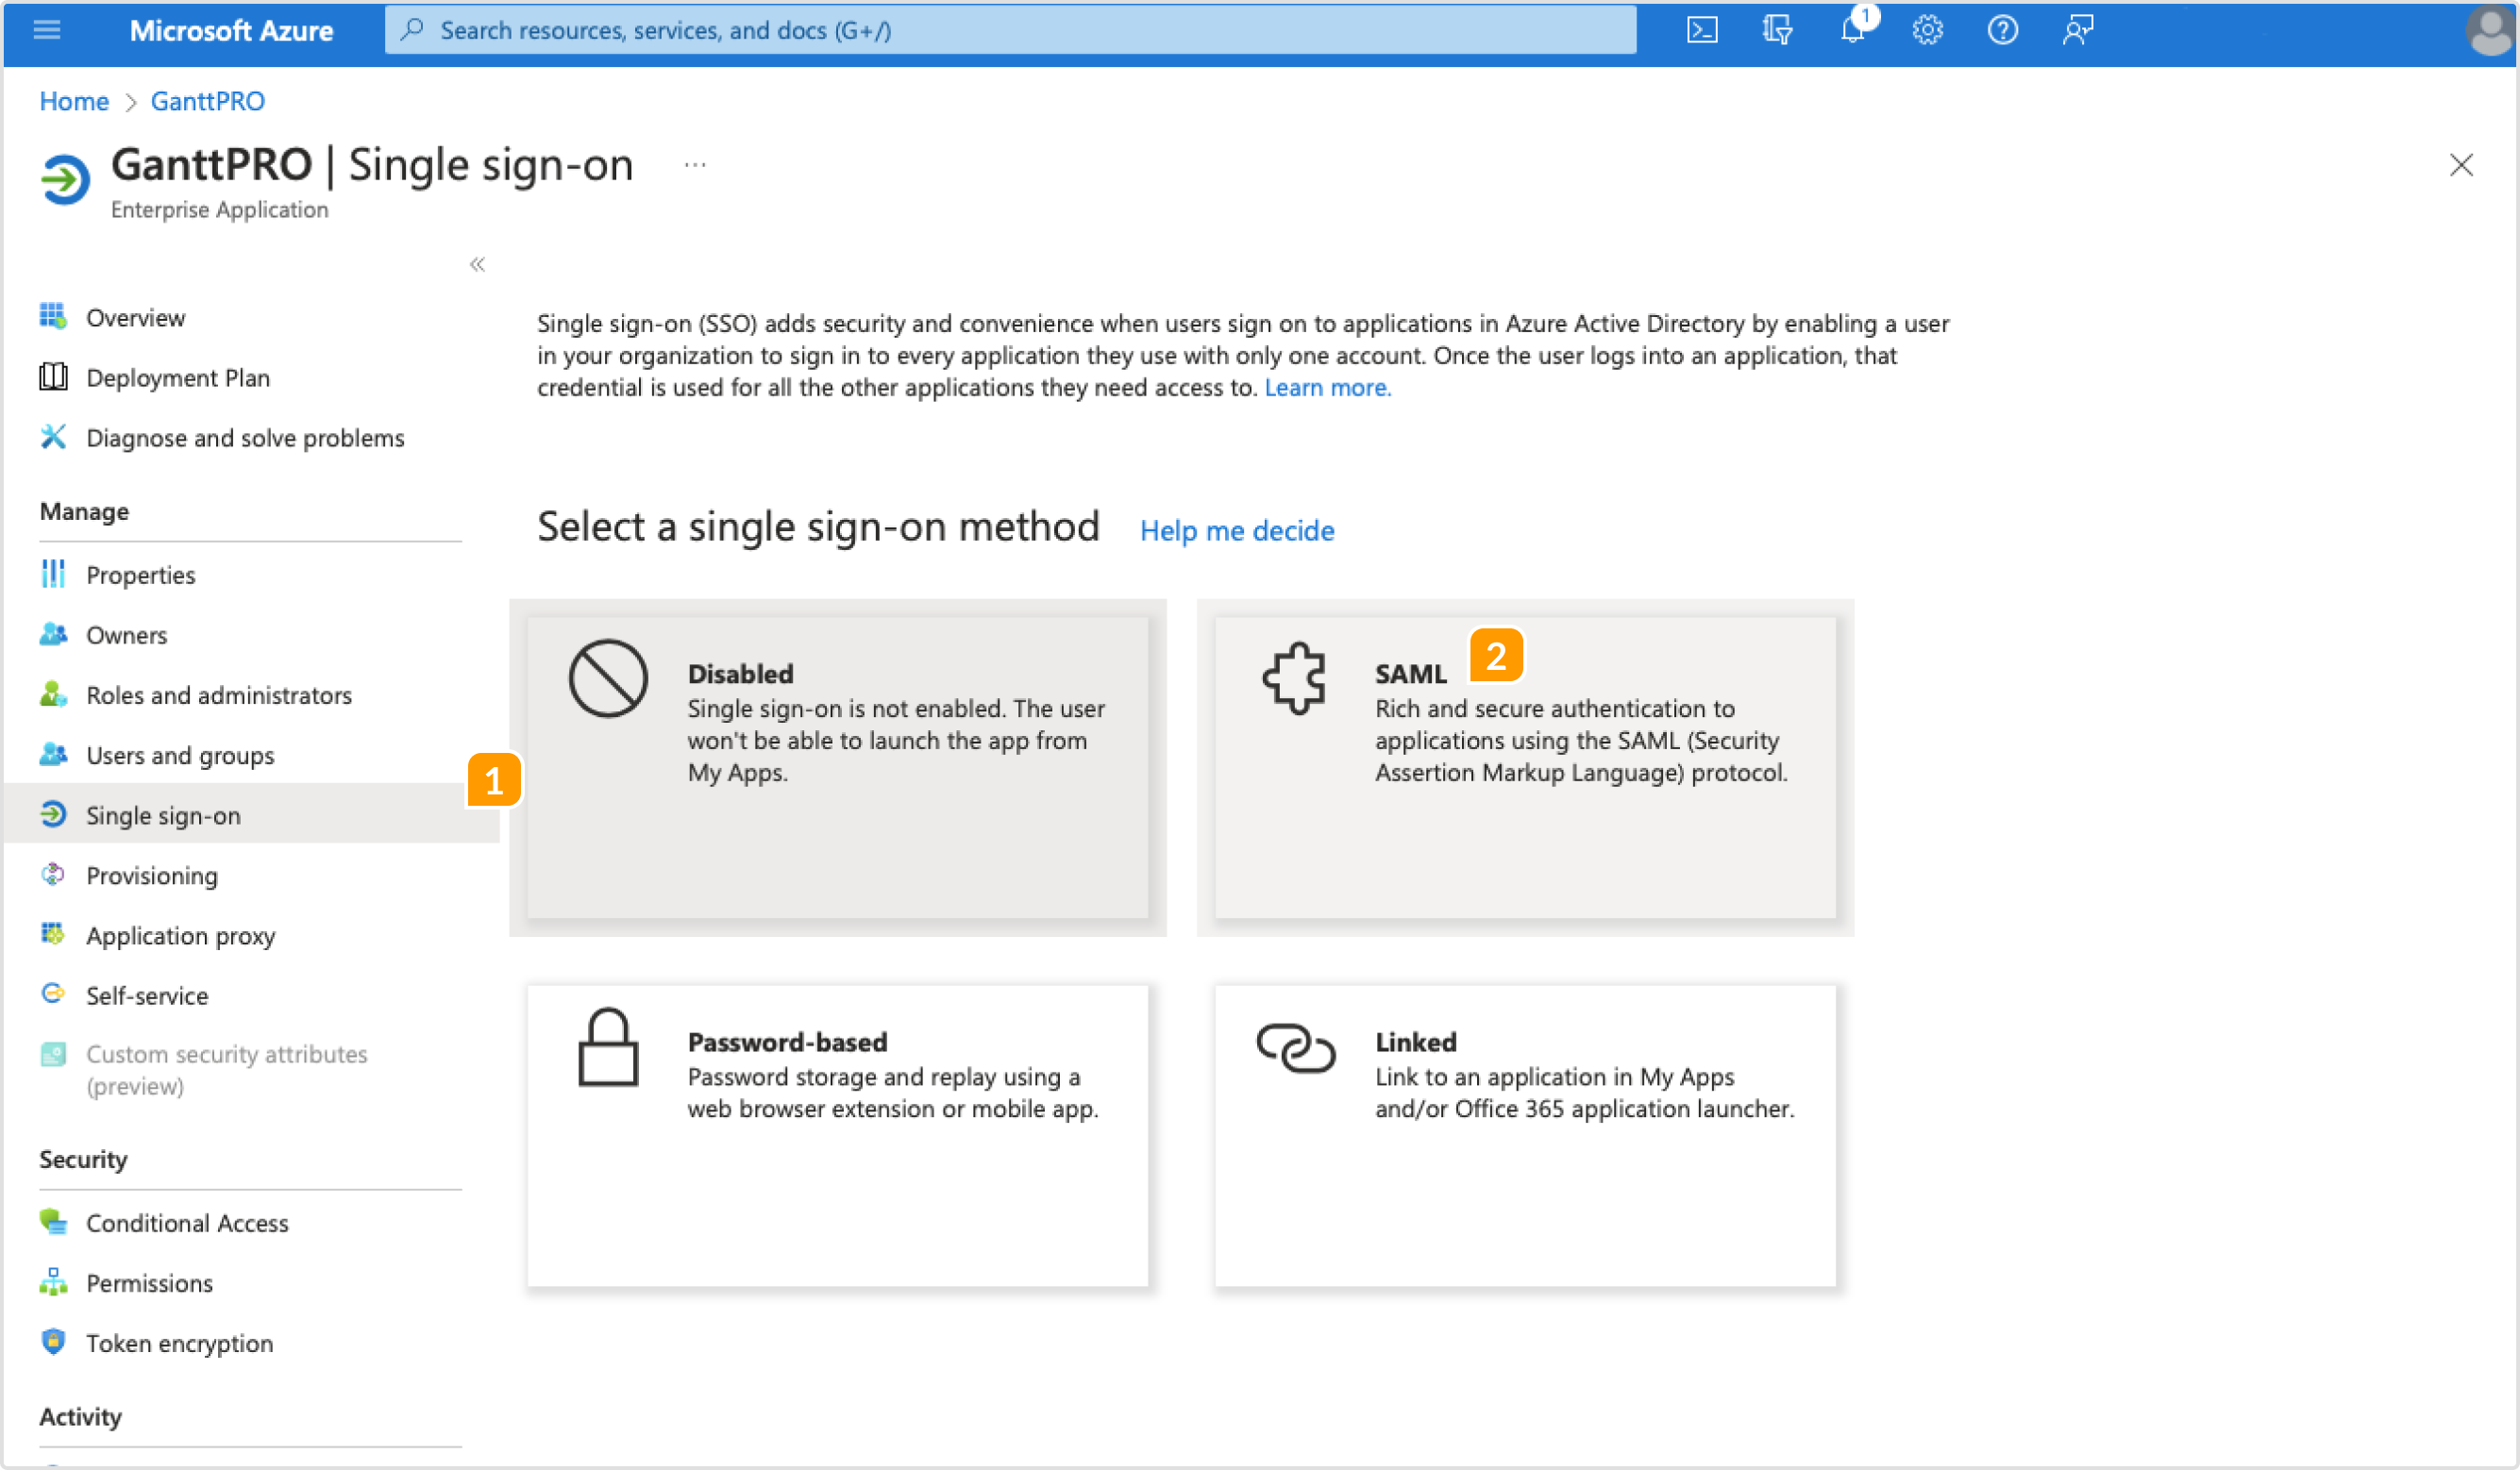Click the Diagnose and solve problems wrench icon
2520x1470 pixels.
coord(53,437)
